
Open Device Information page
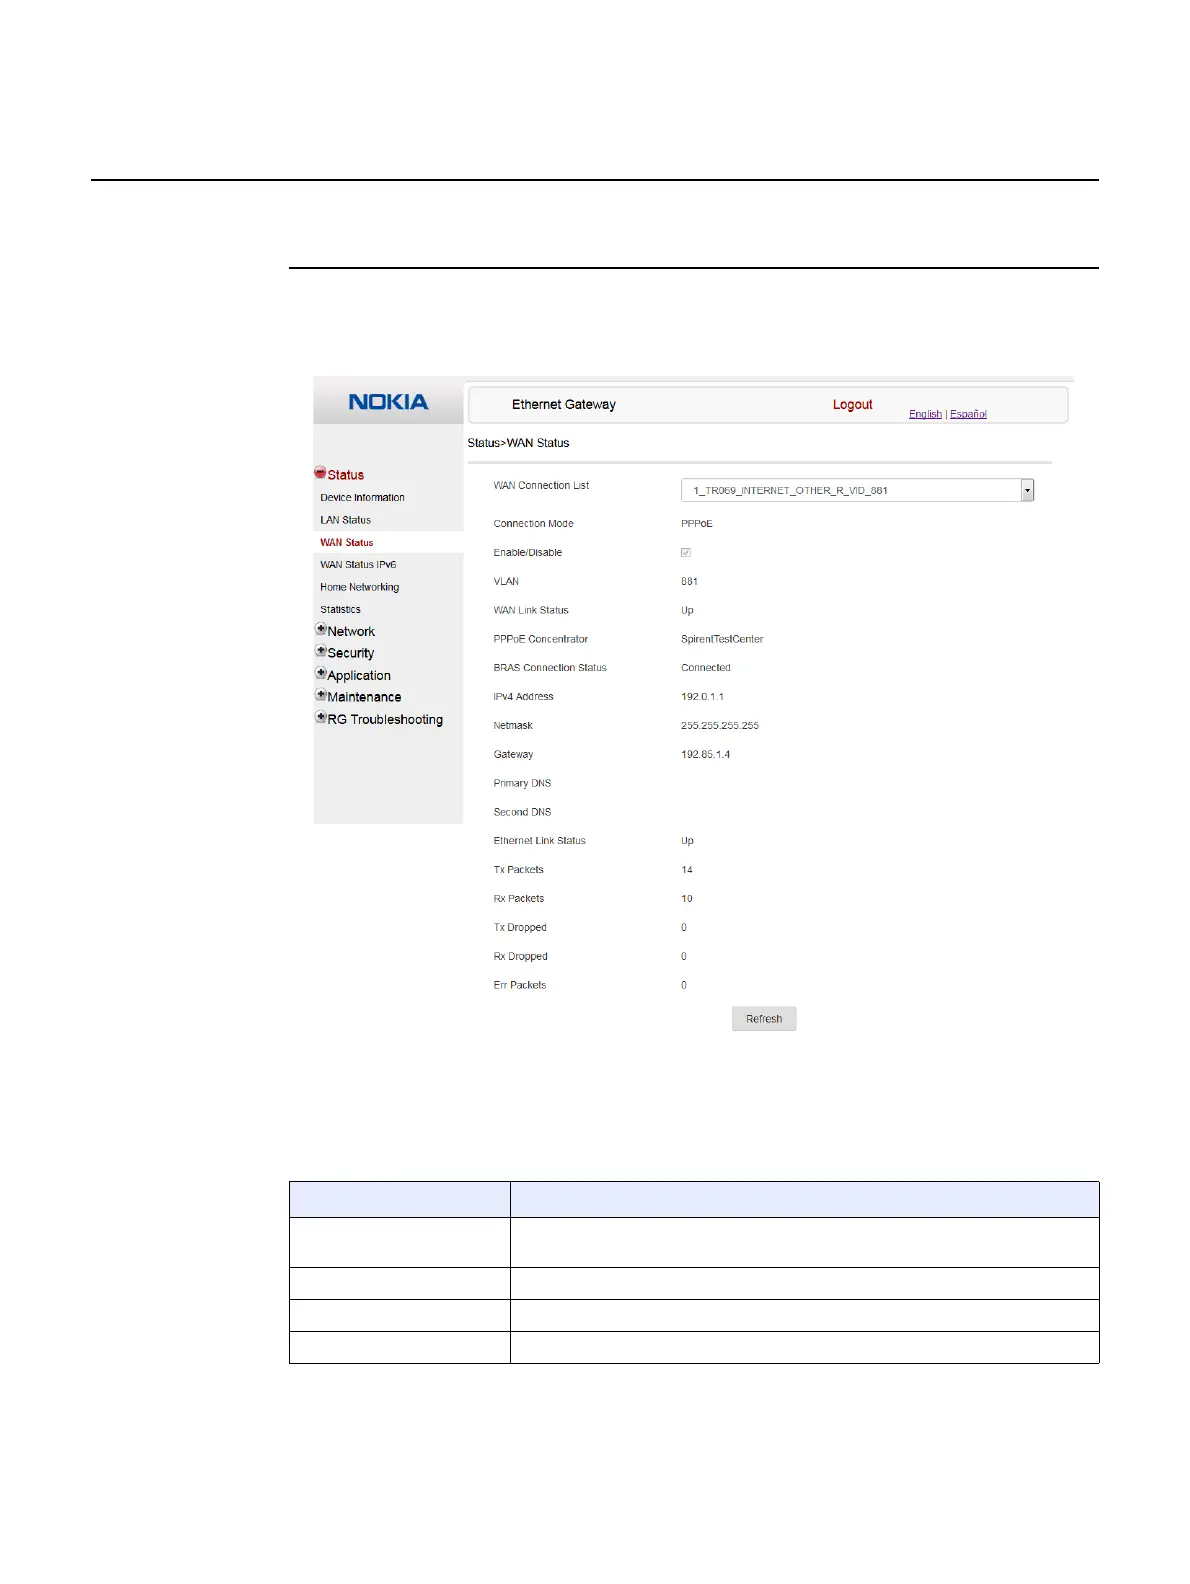pos(362,497)
